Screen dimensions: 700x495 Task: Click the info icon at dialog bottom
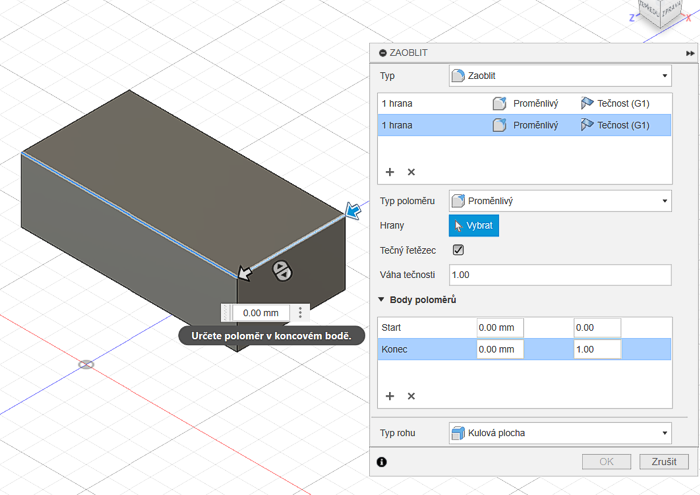click(381, 462)
